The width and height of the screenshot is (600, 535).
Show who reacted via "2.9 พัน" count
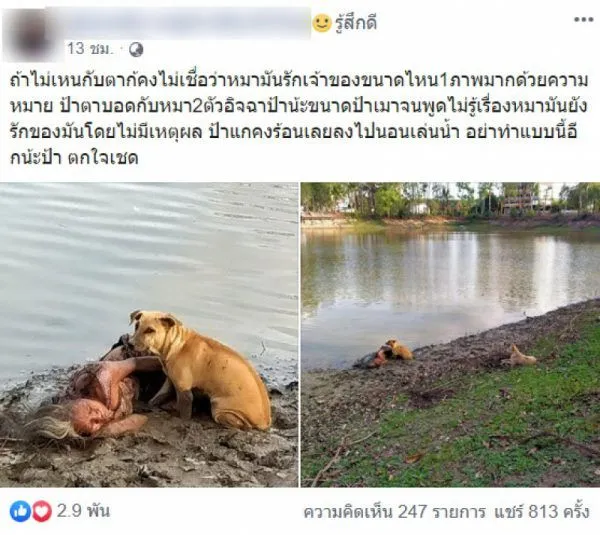(83, 511)
